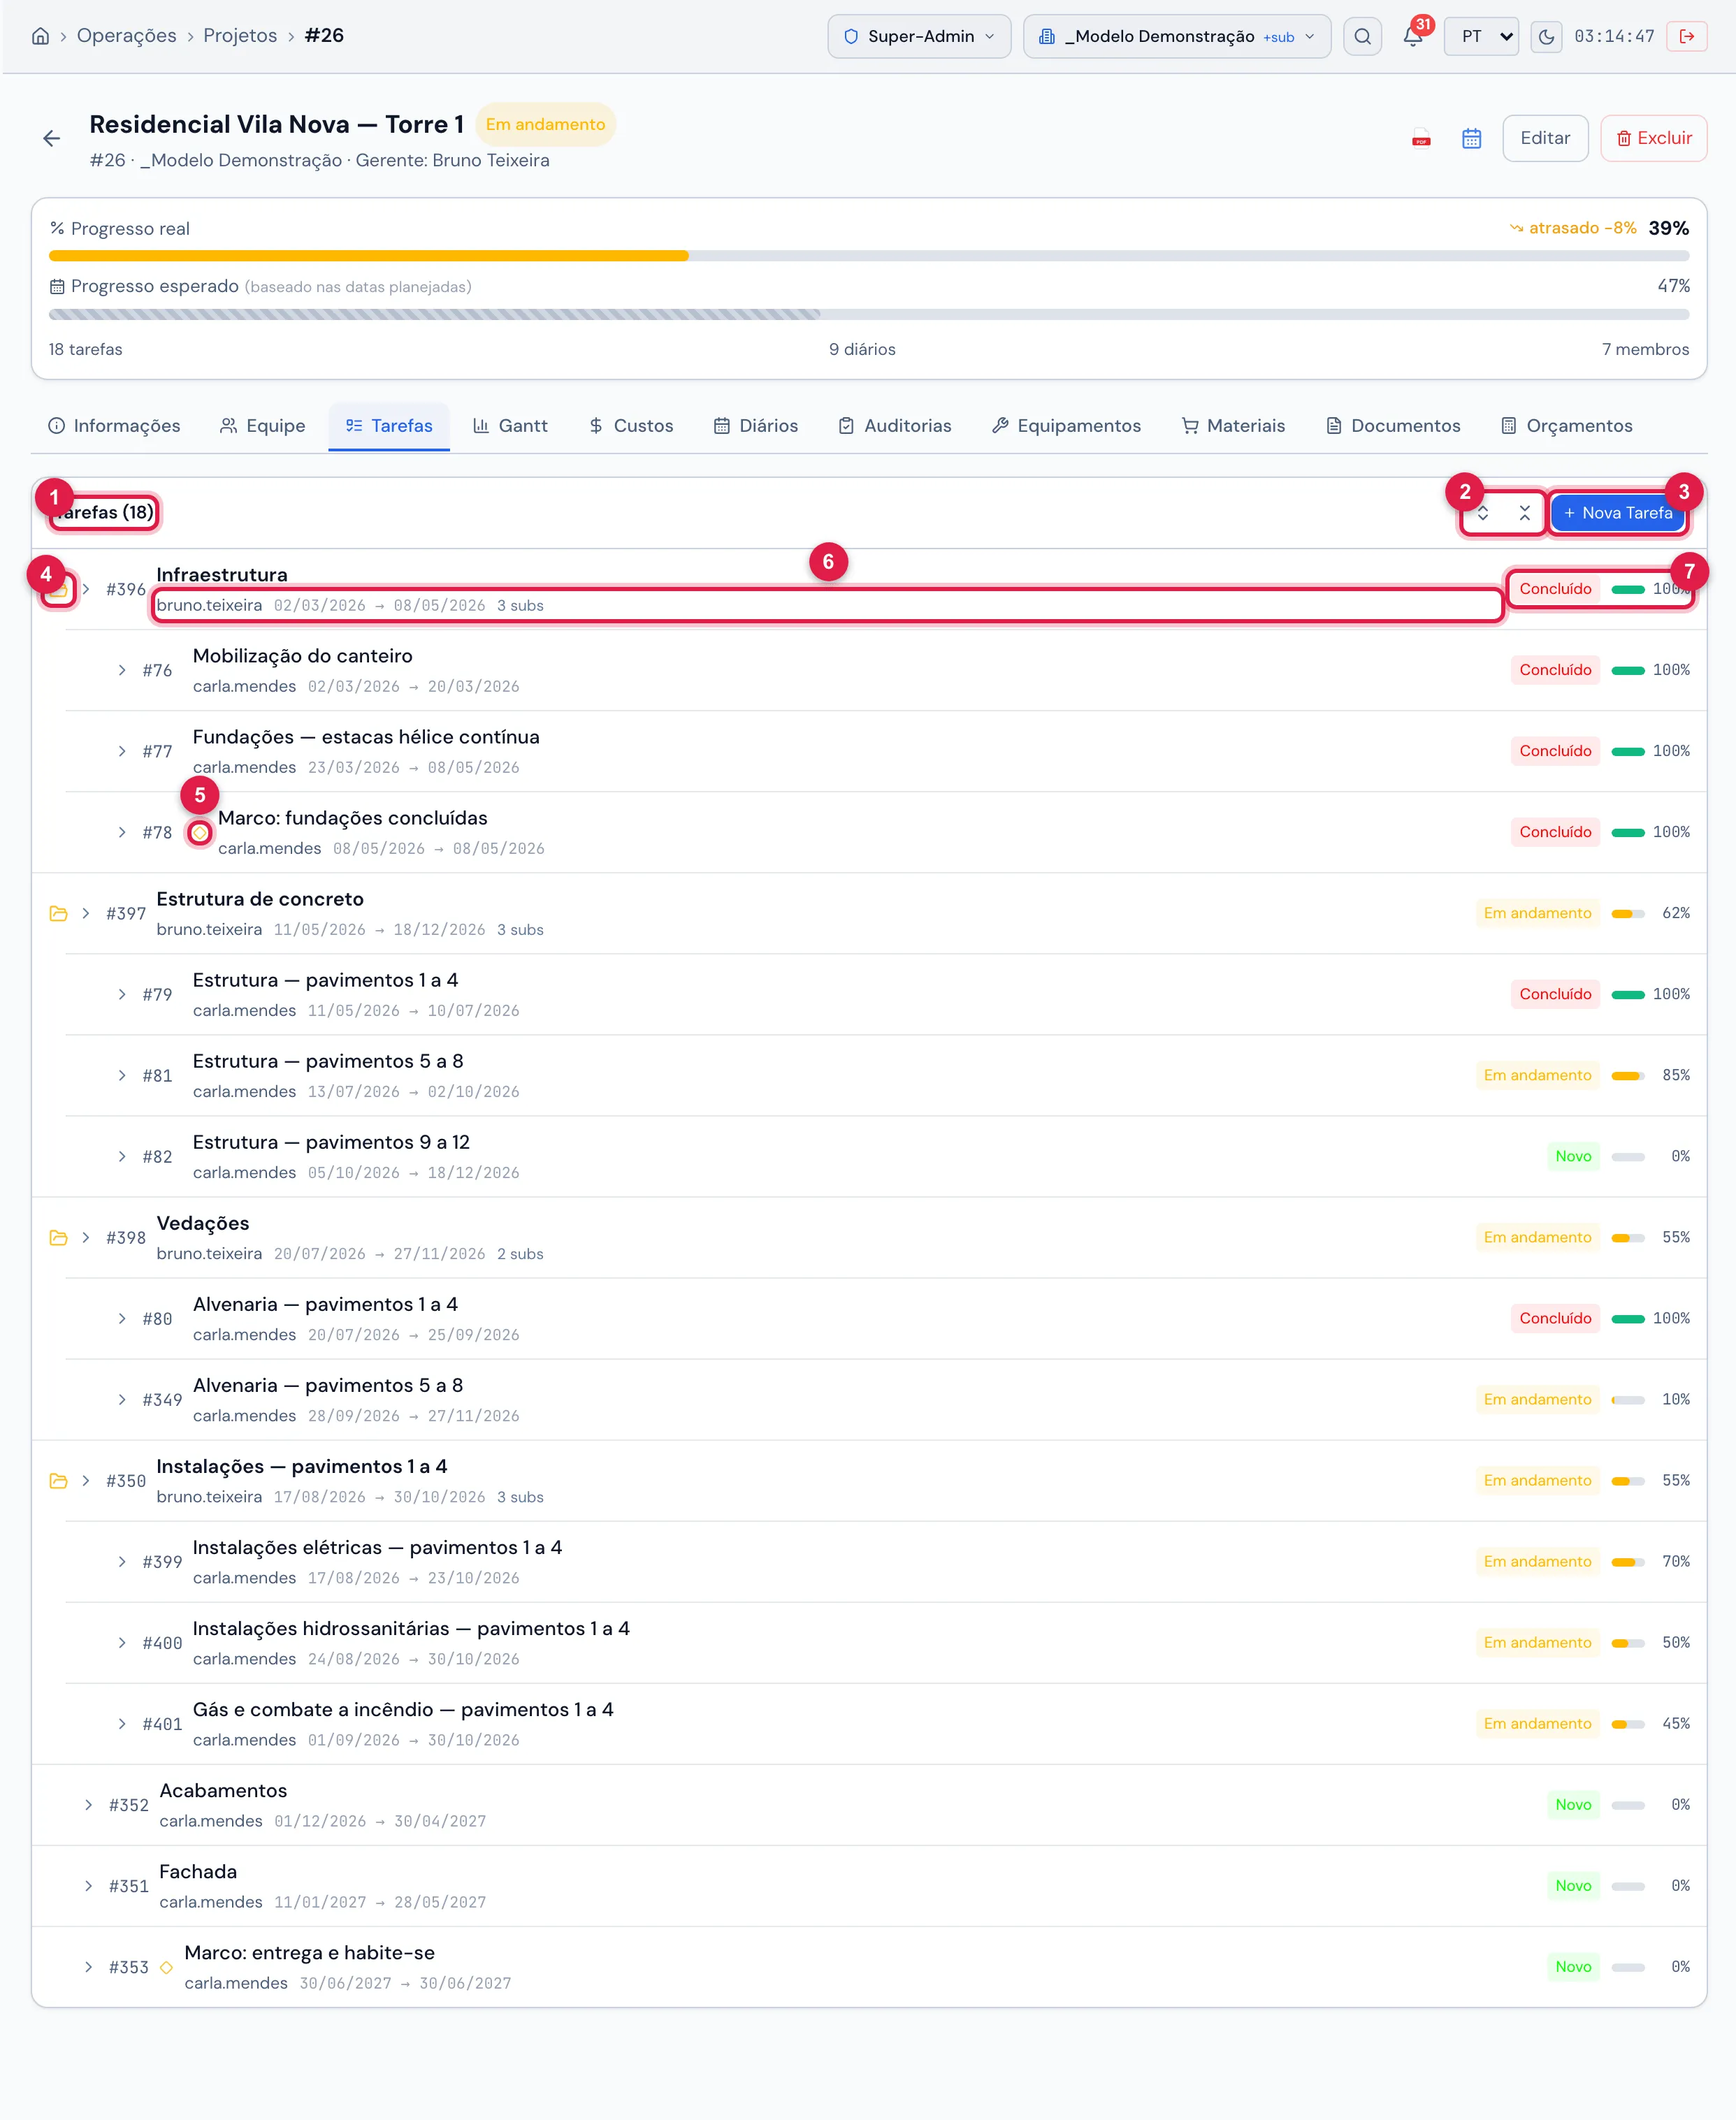Click folder icon of Infraestrutura task
The width and height of the screenshot is (1736, 2120).
pos(58,590)
